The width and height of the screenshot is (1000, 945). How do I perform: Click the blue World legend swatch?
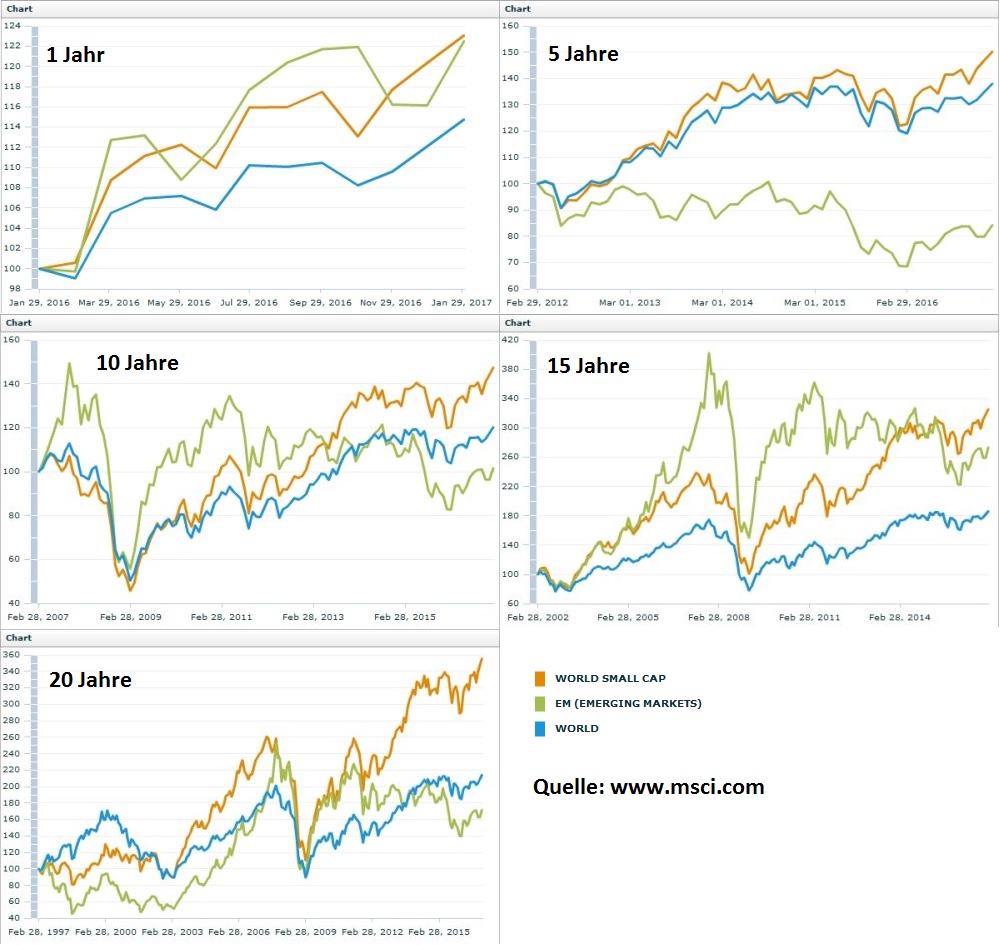(x=540, y=728)
